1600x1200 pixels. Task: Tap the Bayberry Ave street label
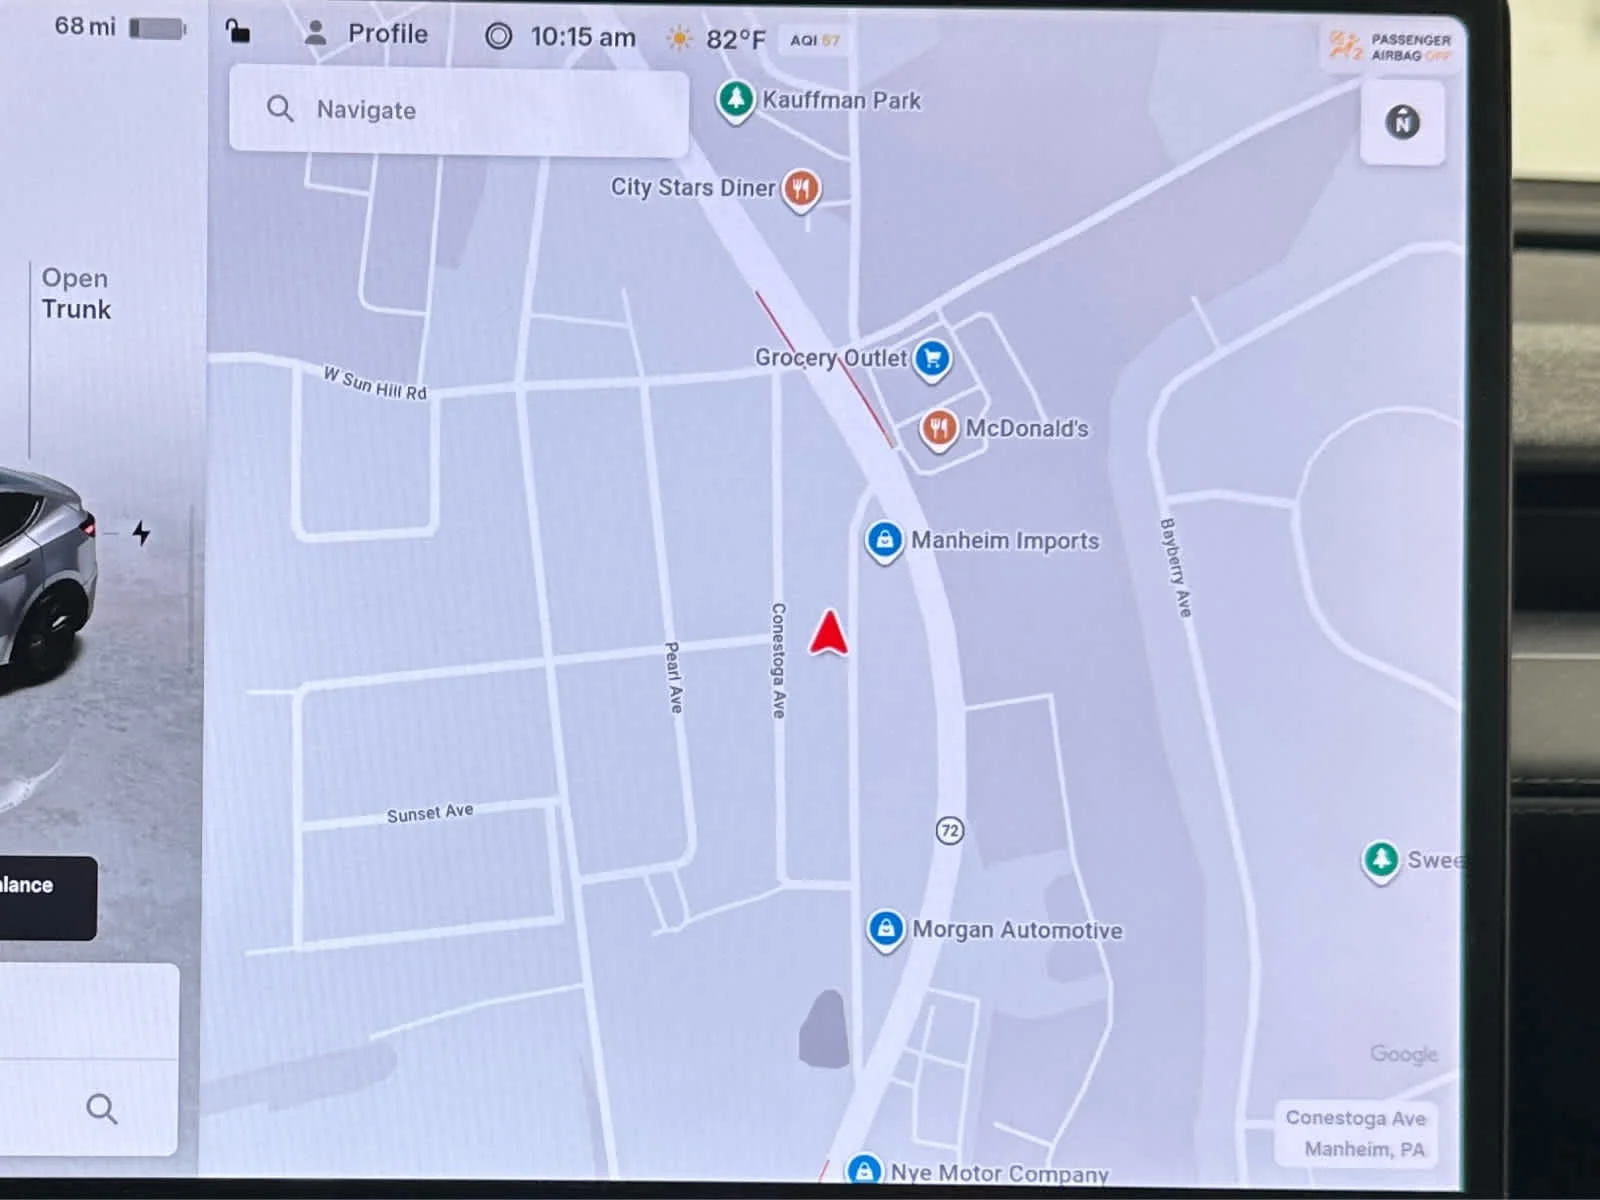coord(1176,567)
